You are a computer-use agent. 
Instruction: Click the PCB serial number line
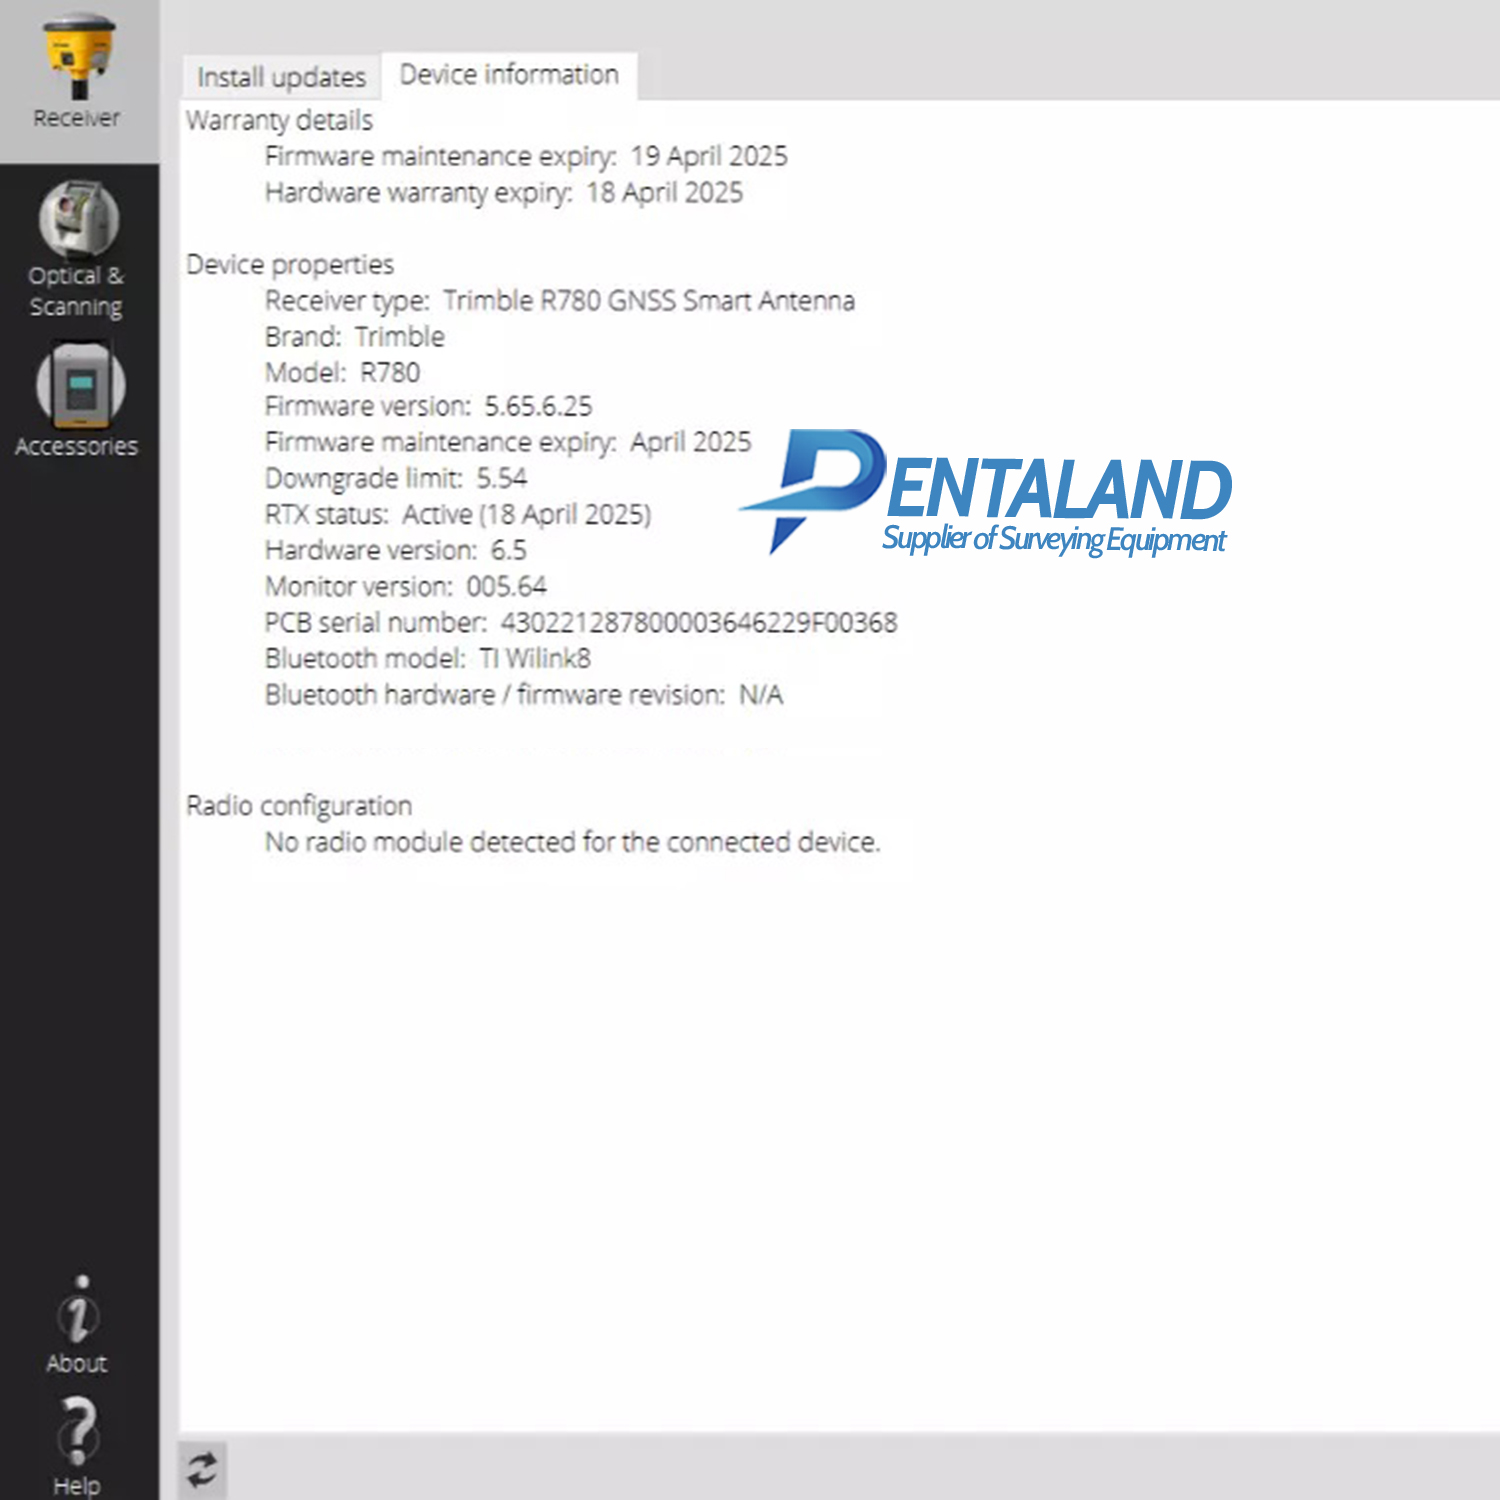pyautogui.click(x=581, y=623)
